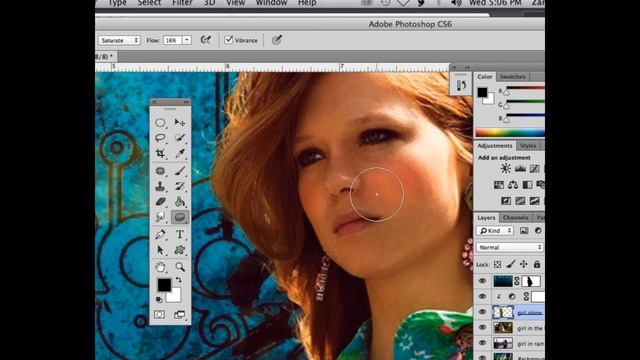640x360 pixels.
Task: Select the History Brush tool
Action: [x=180, y=186]
